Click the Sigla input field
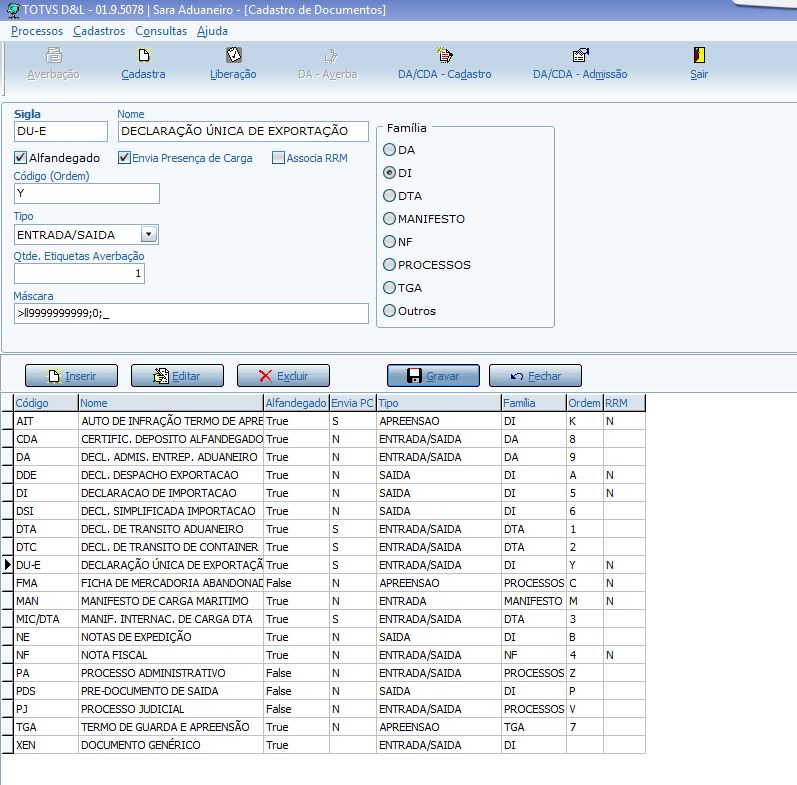This screenshot has width=797, height=785. [61, 131]
